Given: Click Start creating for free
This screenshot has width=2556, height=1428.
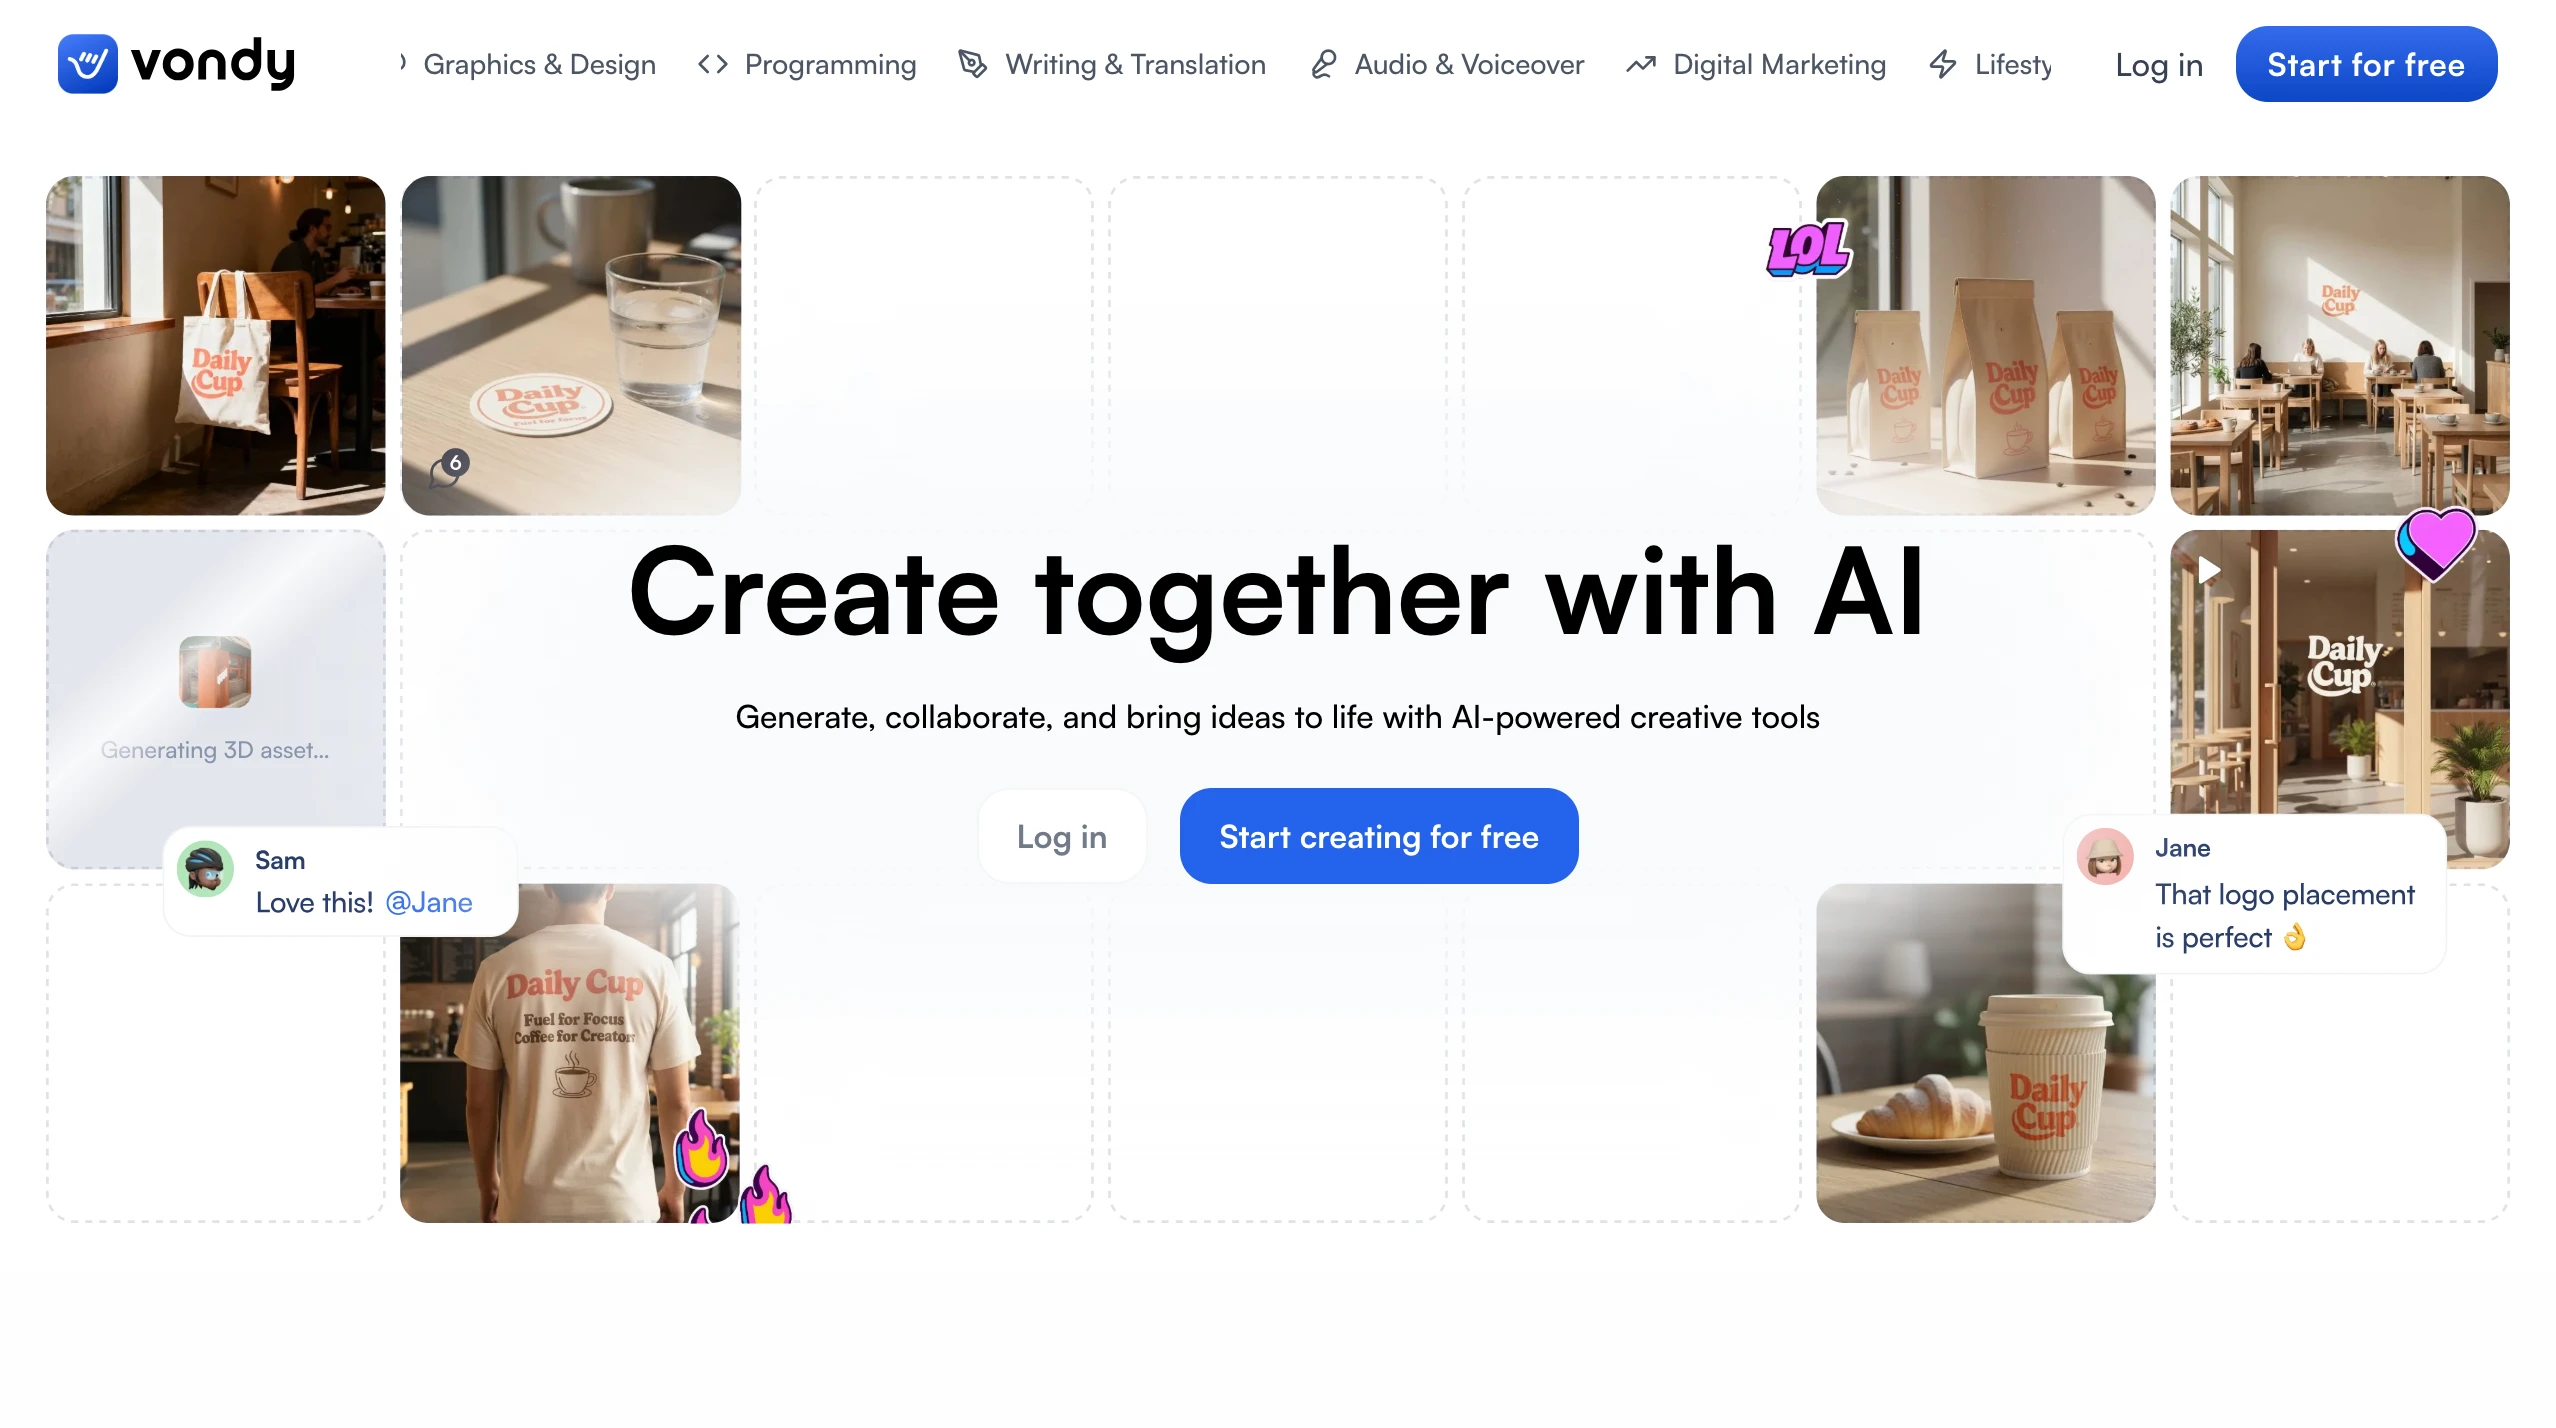Looking at the screenshot, I should point(1379,836).
